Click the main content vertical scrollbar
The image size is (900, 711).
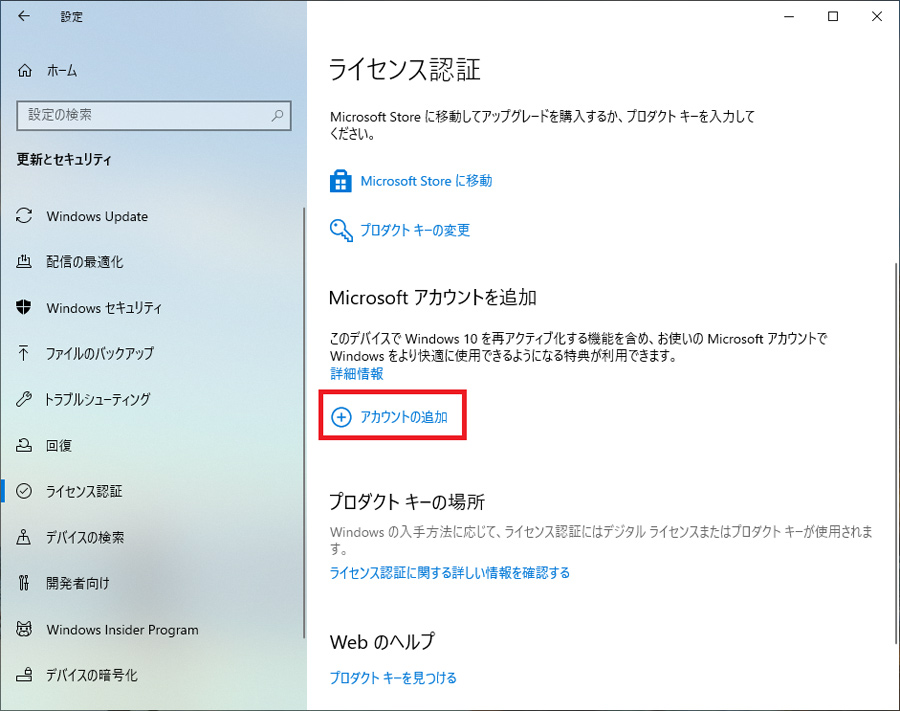point(898,453)
